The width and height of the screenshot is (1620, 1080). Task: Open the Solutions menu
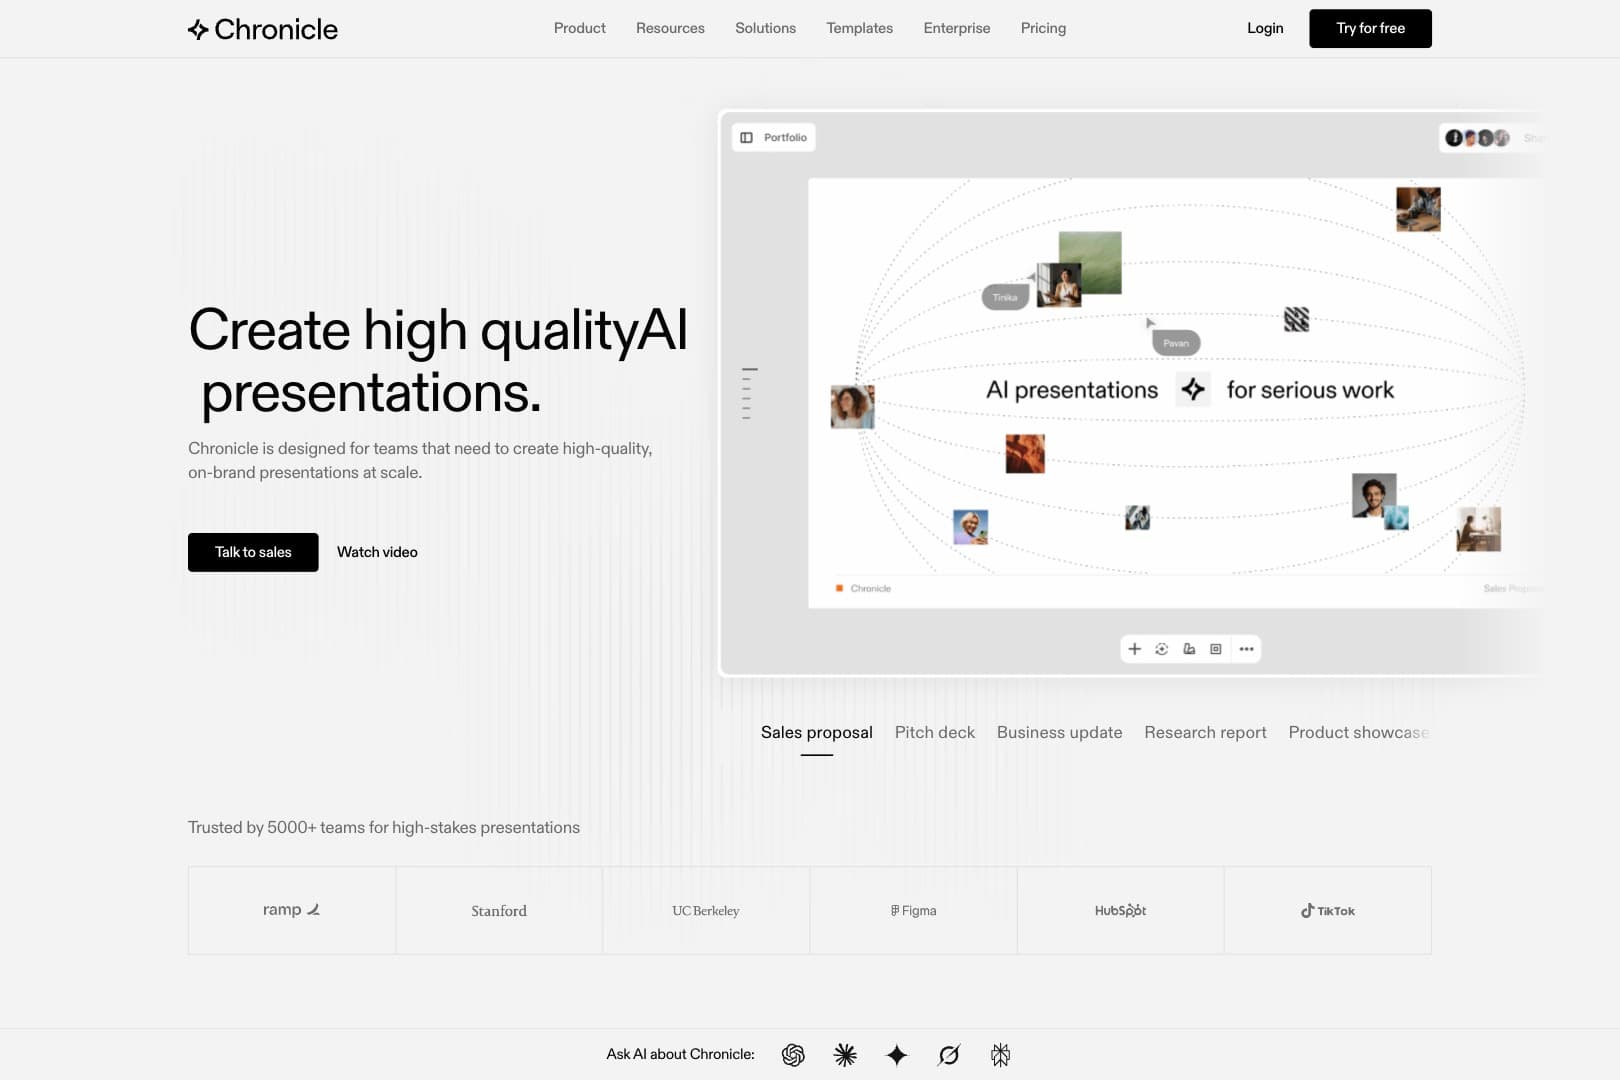[765, 28]
